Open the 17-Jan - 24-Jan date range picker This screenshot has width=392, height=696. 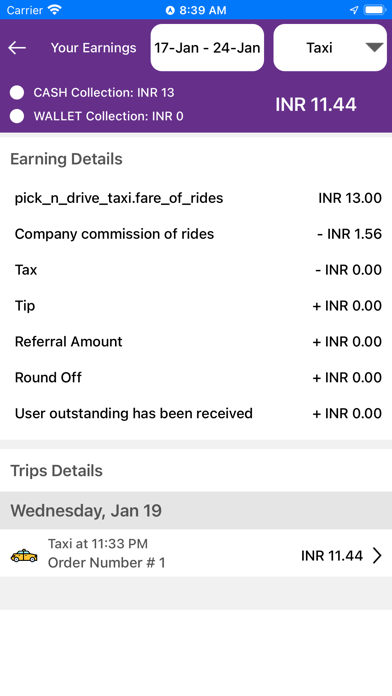coord(207,47)
